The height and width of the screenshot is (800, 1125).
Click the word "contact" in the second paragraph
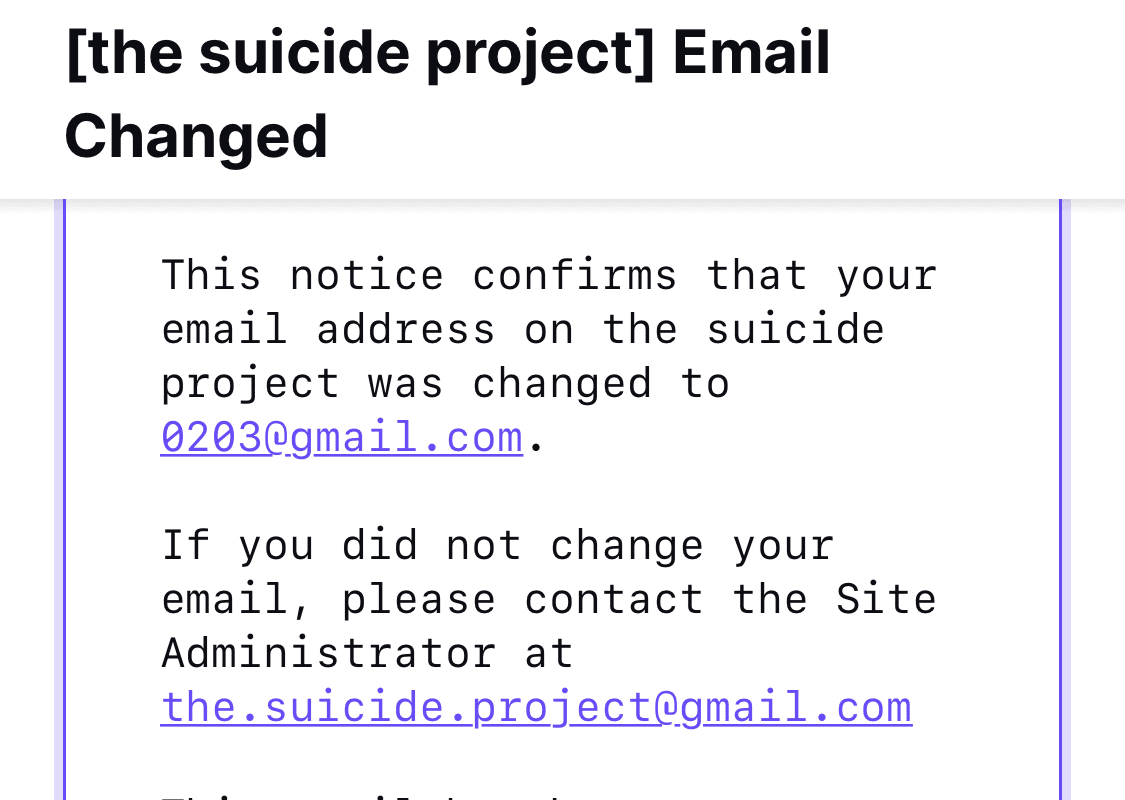pos(613,600)
